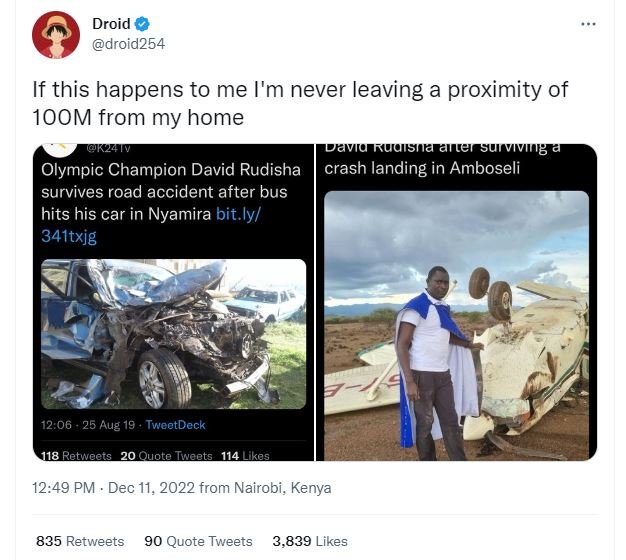The image size is (626, 560).
Task: Open the more options ellipsis menu
Action: click(588, 23)
